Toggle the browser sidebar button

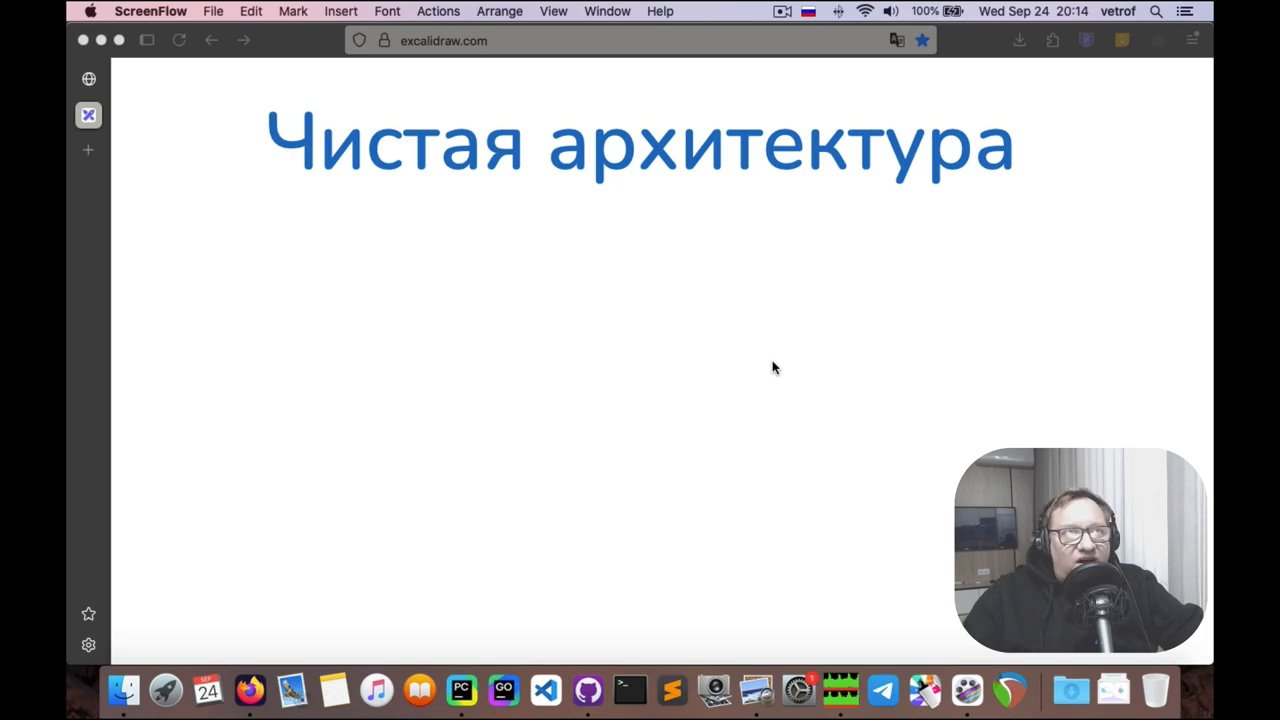pos(147,40)
